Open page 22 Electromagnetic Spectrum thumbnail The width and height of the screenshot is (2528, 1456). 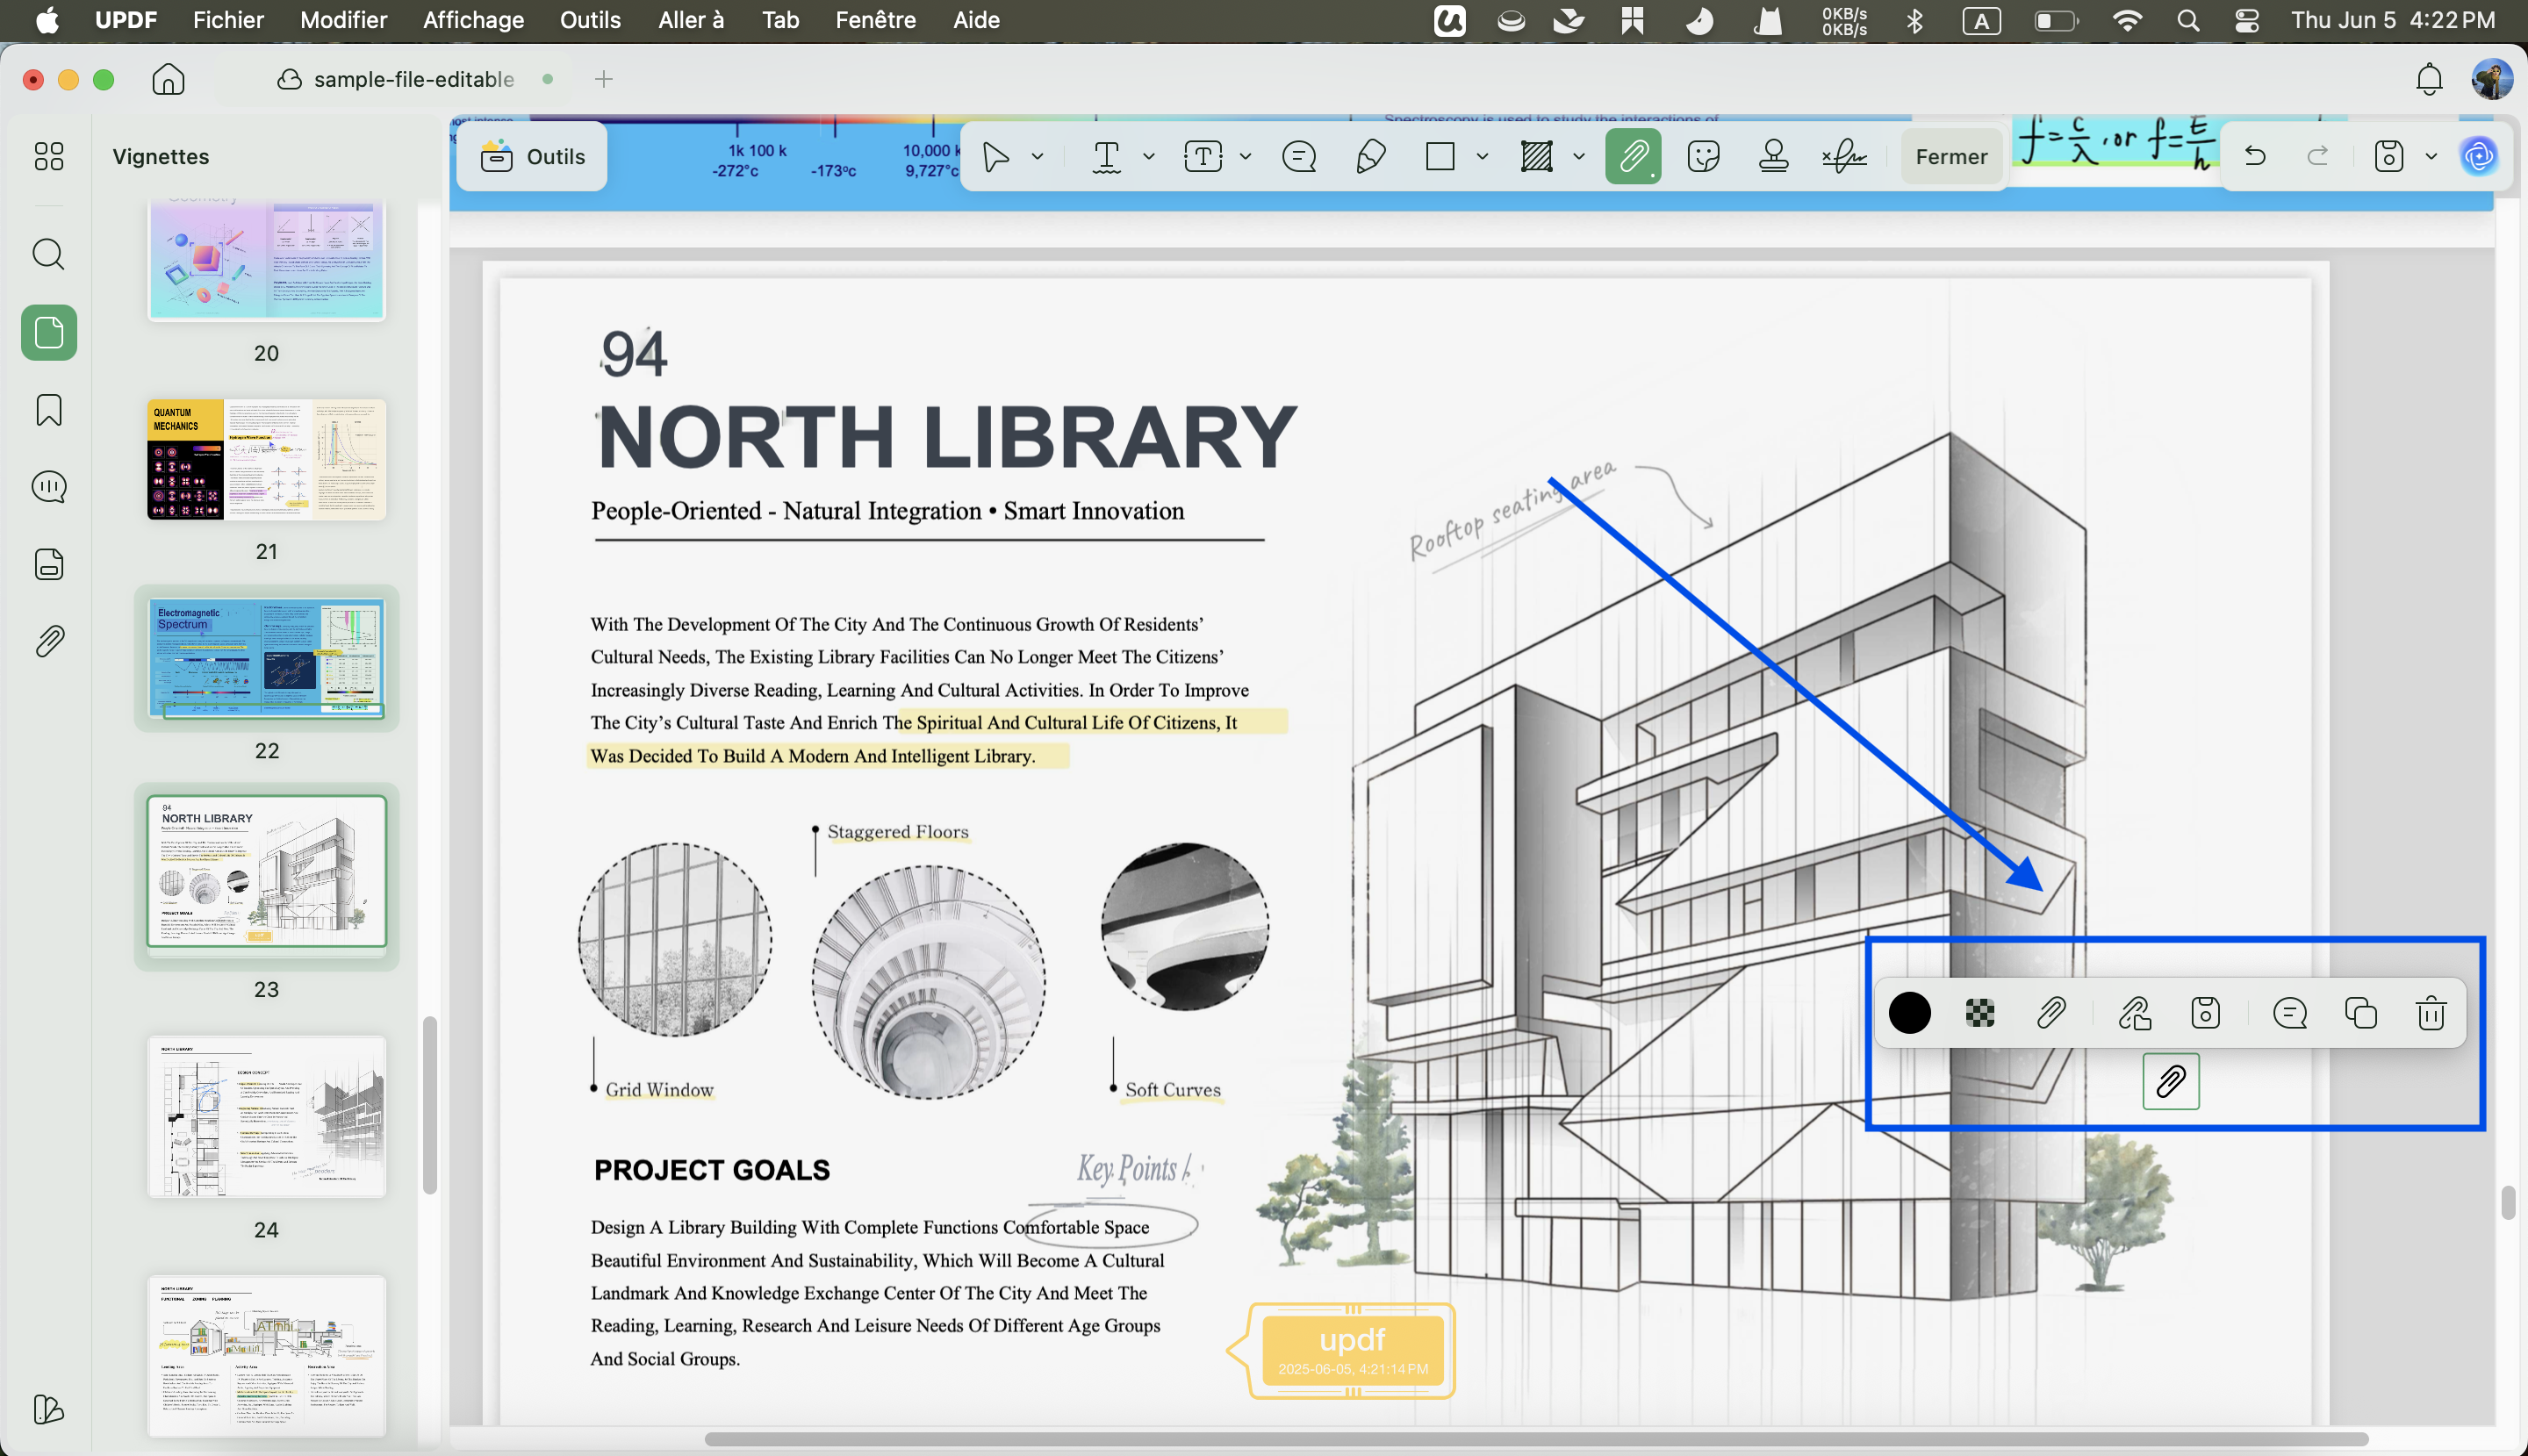[267, 658]
